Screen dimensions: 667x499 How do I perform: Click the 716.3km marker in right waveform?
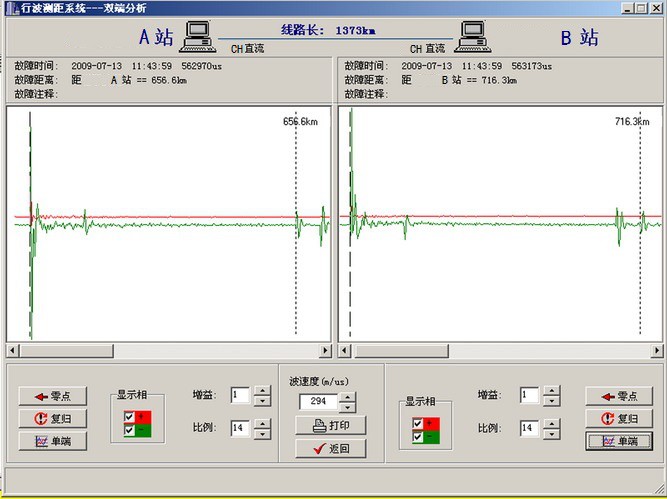(x=632, y=122)
